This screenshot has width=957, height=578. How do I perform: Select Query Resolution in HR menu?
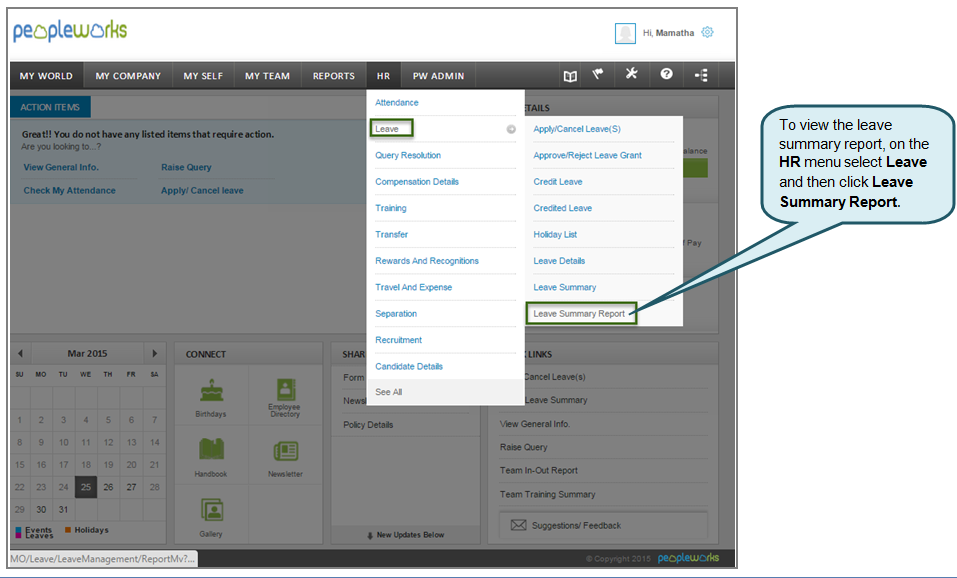408,155
